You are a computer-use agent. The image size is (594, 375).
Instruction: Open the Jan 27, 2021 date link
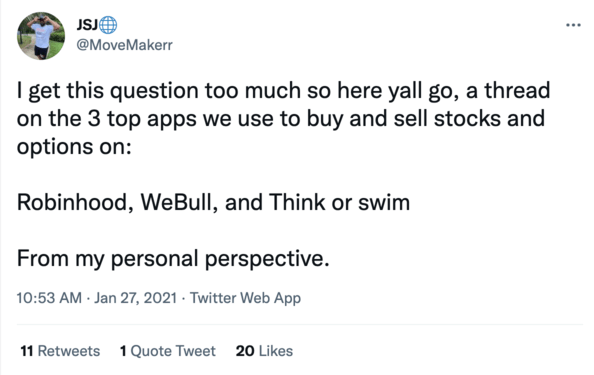[x=136, y=298]
